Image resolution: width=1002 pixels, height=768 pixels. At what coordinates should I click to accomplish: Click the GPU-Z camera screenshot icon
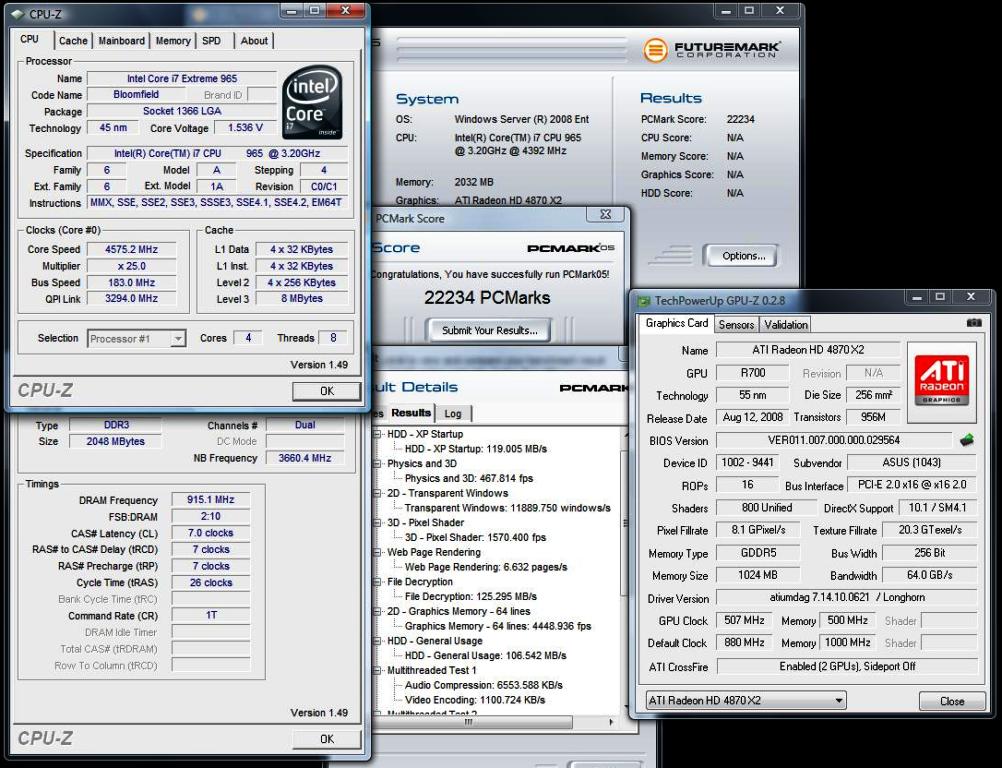pyautogui.click(x=973, y=323)
